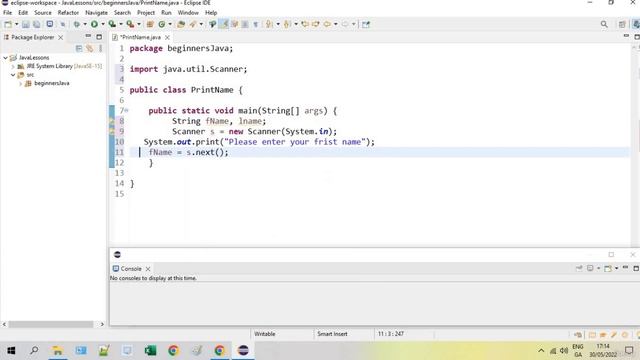Click the magnifier Access search icon
The image size is (640, 360).
tap(604, 24)
